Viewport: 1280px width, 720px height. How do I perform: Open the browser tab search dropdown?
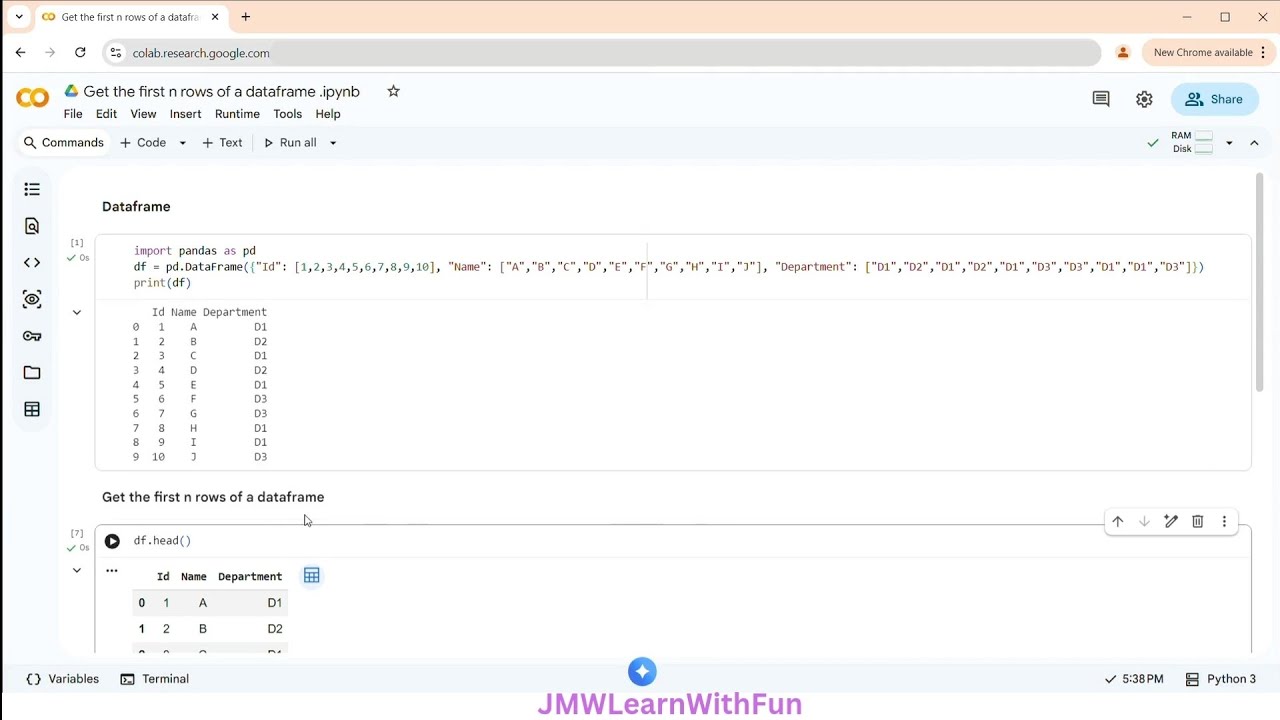[18, 17]
